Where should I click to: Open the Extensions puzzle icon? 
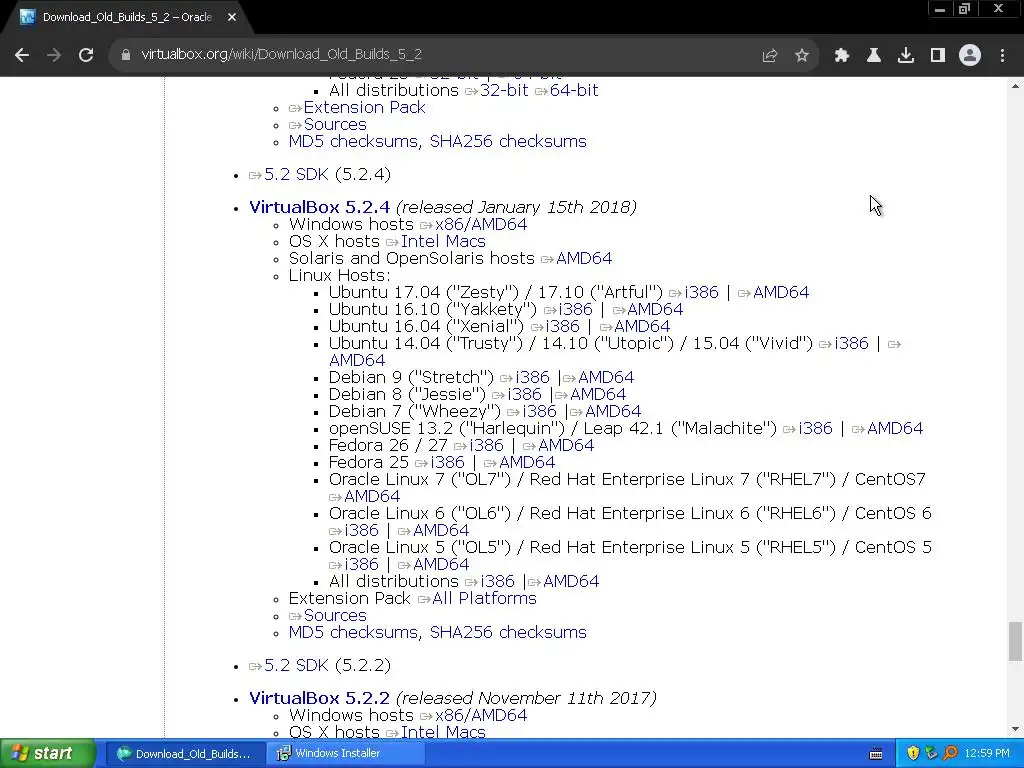[x=842, y=56]
